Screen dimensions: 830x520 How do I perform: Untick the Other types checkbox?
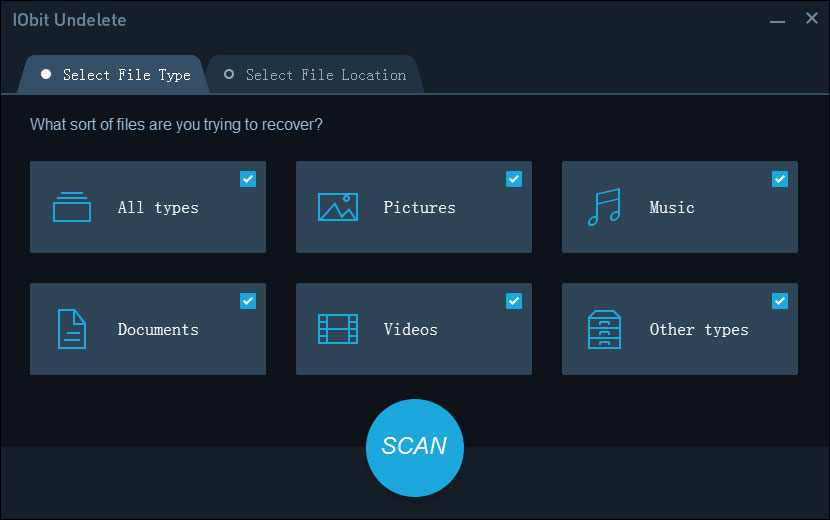780,301
